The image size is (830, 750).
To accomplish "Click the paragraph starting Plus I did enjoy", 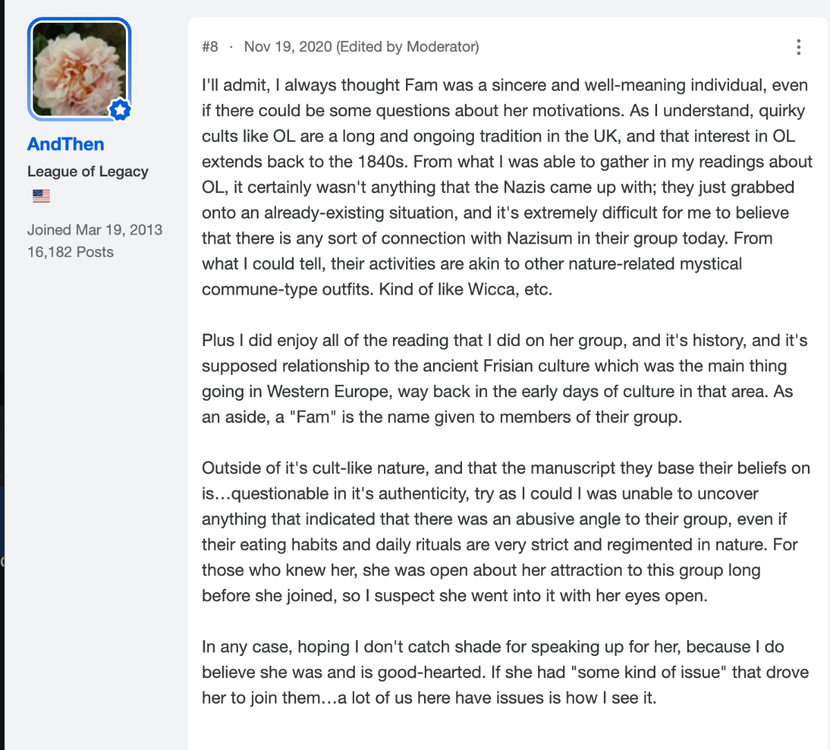I will click(504, 378).
